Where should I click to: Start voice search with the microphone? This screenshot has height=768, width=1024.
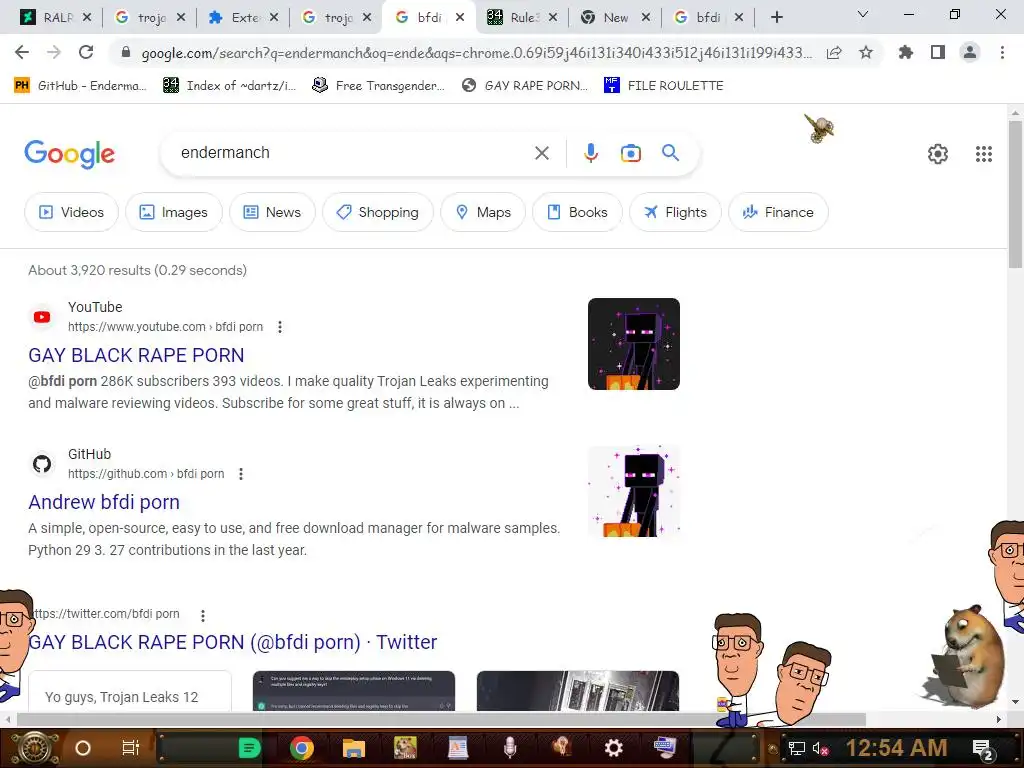point(590,153)
